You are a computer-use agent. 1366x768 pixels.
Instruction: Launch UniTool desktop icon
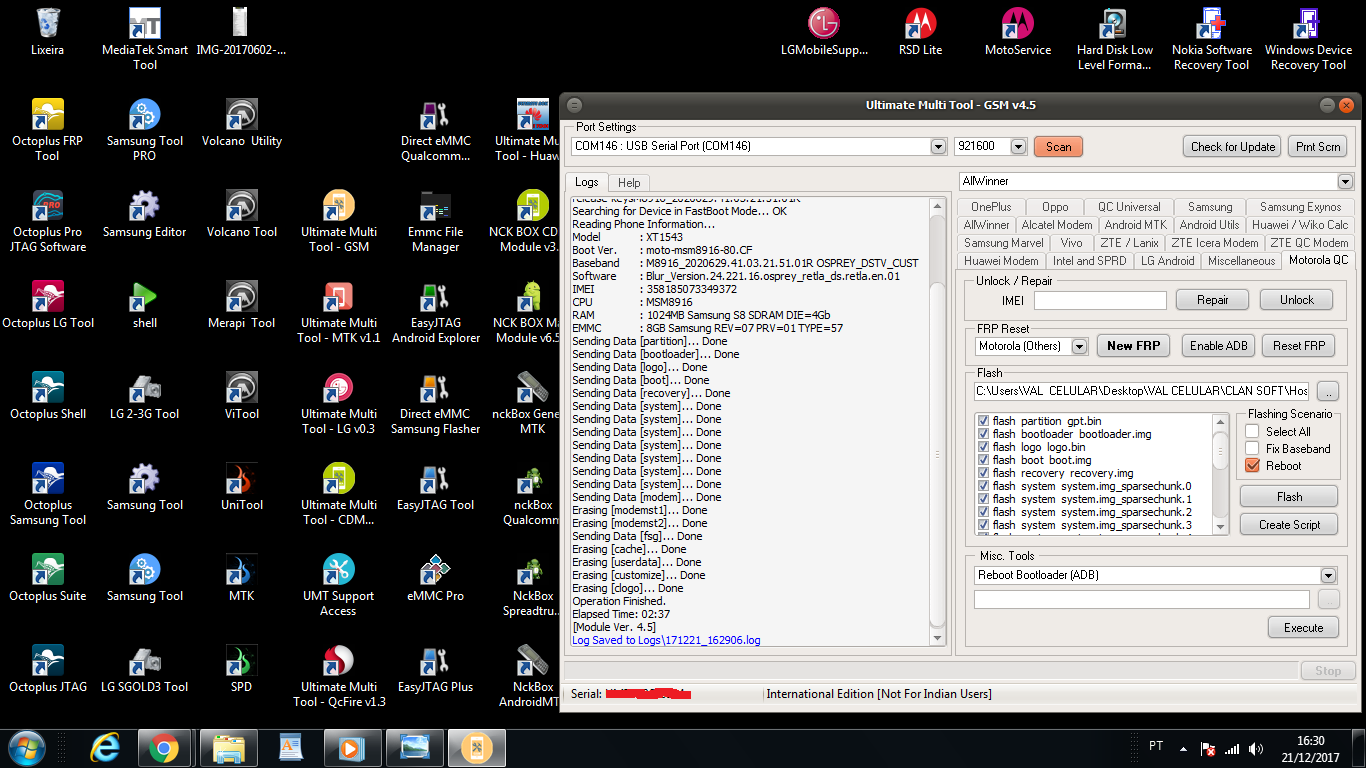point(241,487)
